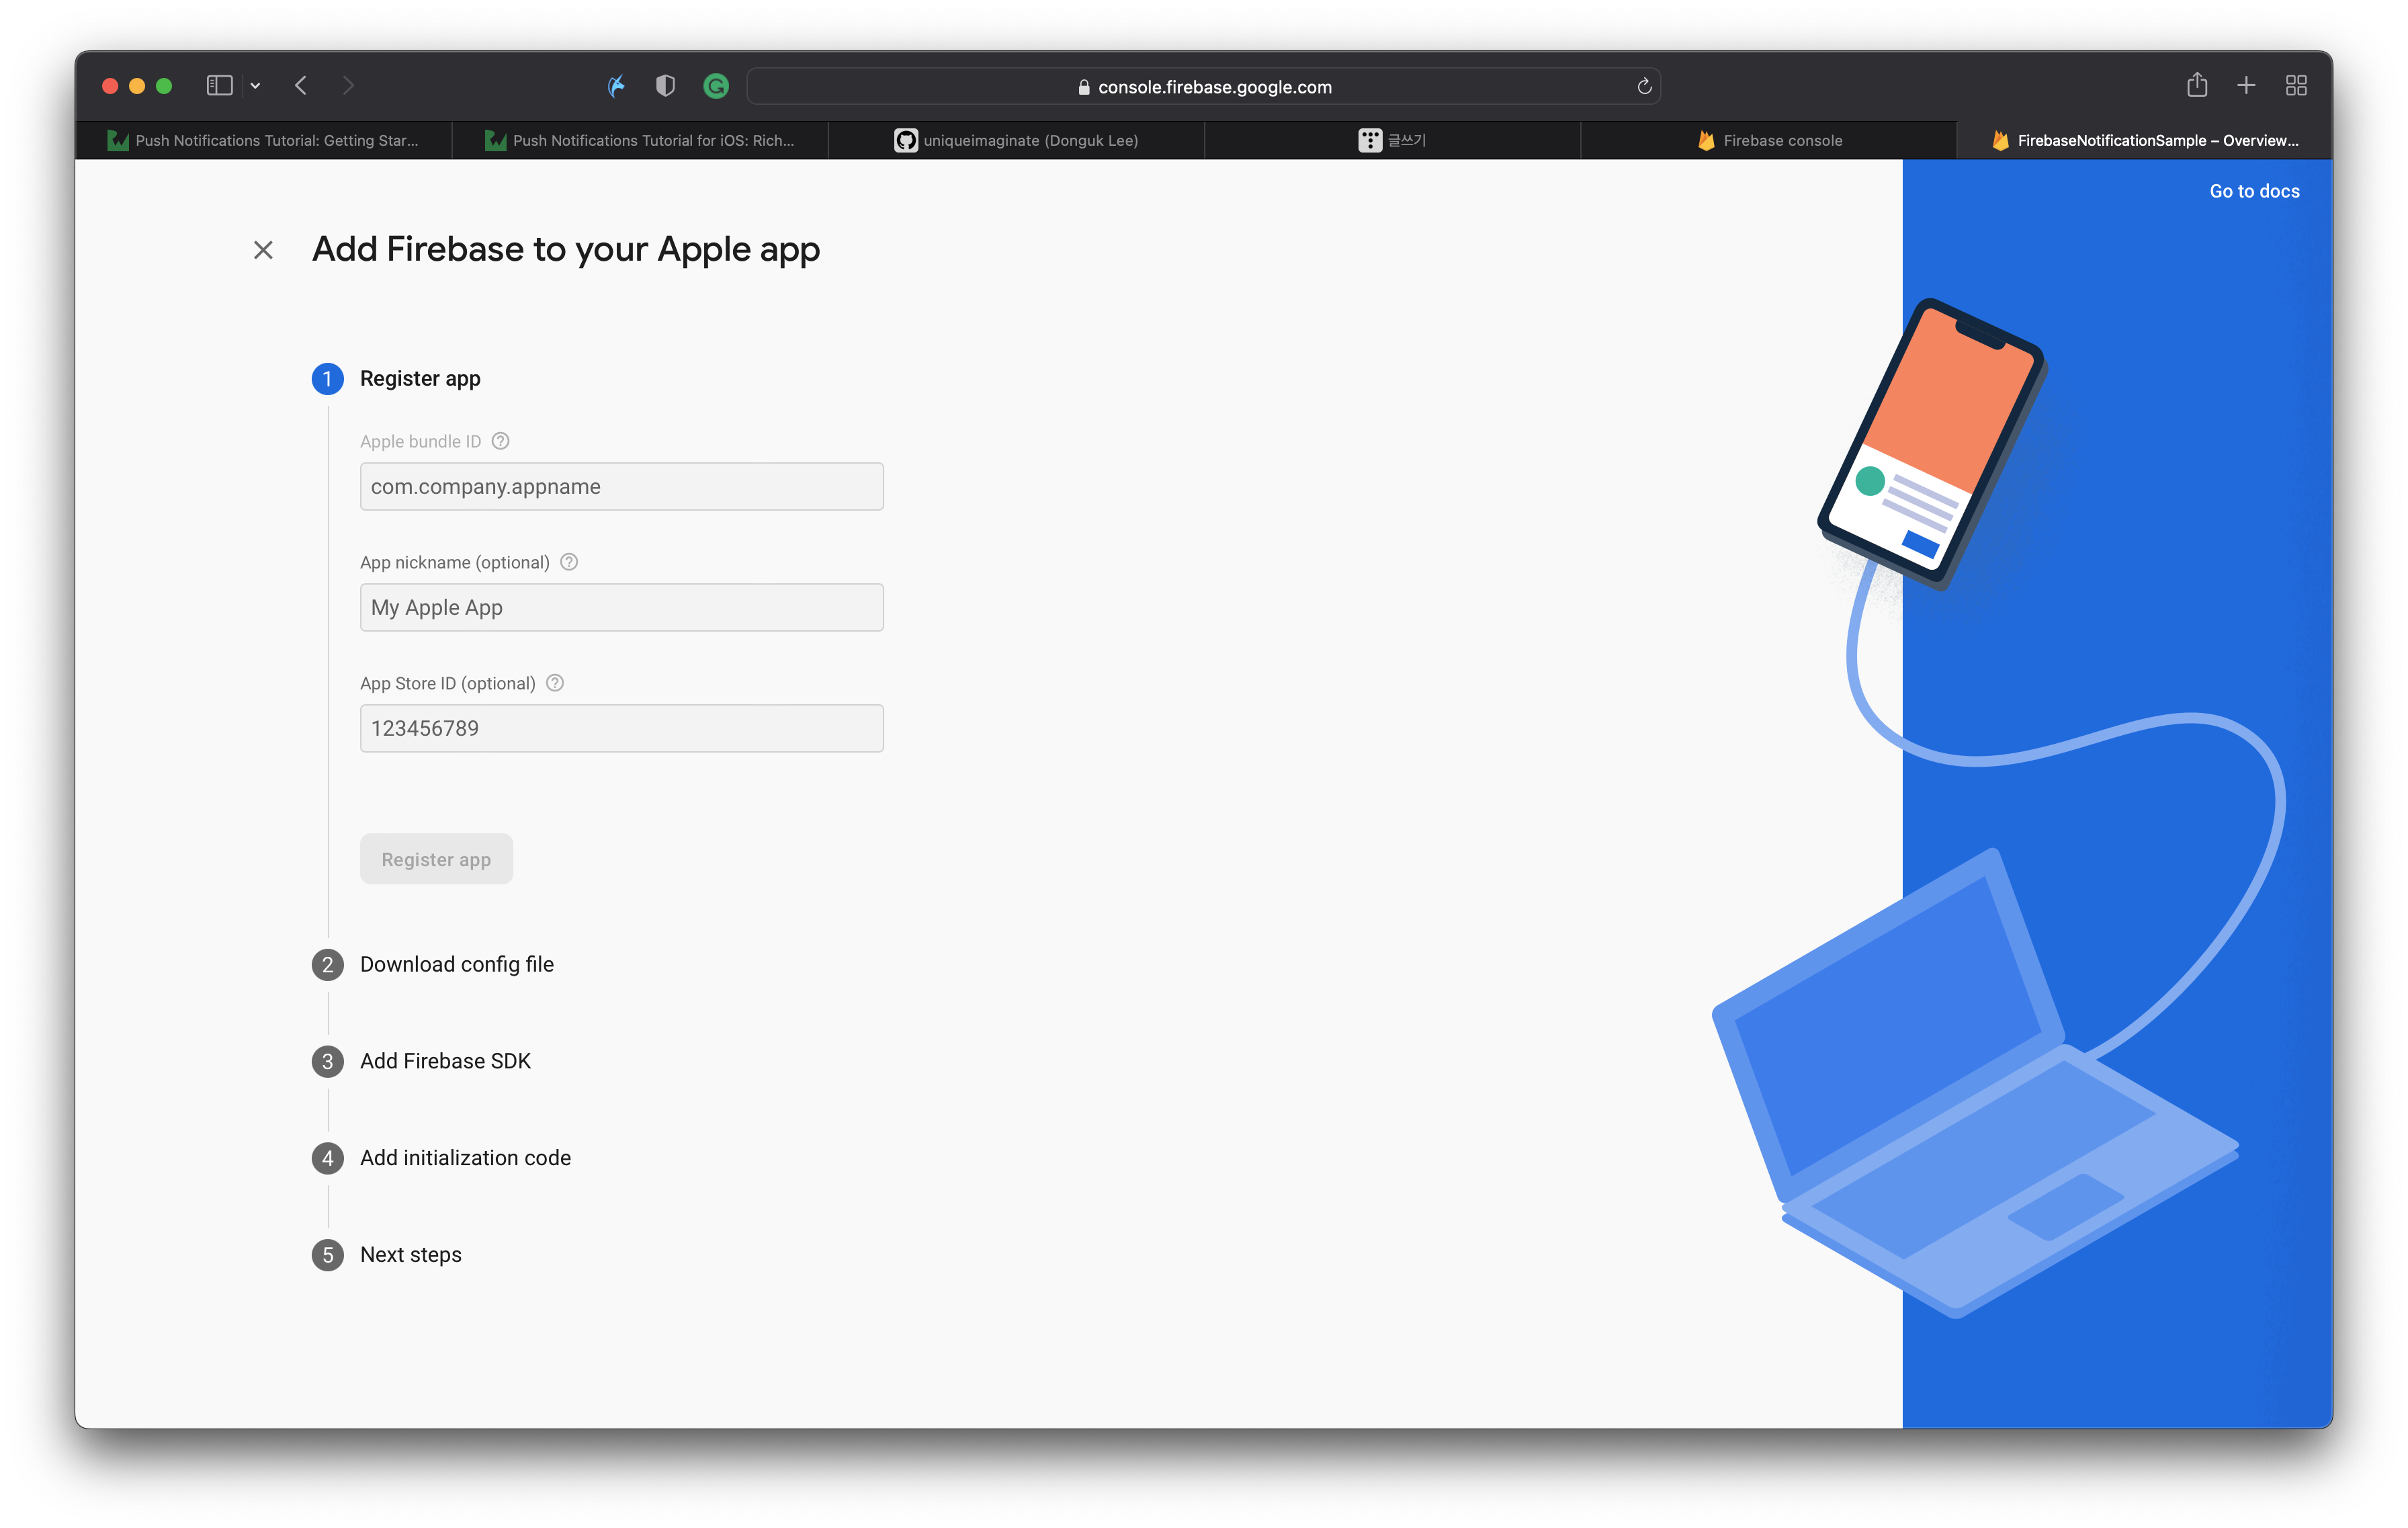The width and height of the screenshot is (2408, 1528).
Task: Click the GitHub favicon on uniqueimaginate tab
Action: [x=905, y=141]
